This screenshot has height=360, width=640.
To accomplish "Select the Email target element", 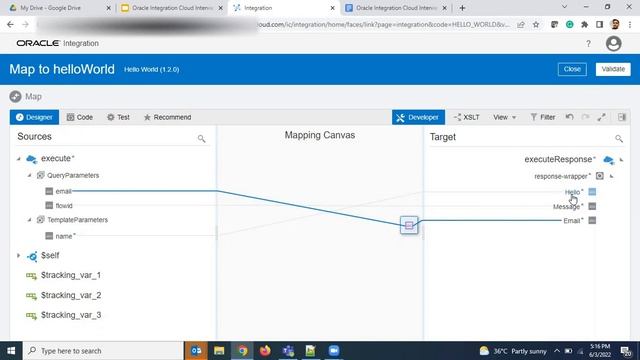I will click(572, 221).
